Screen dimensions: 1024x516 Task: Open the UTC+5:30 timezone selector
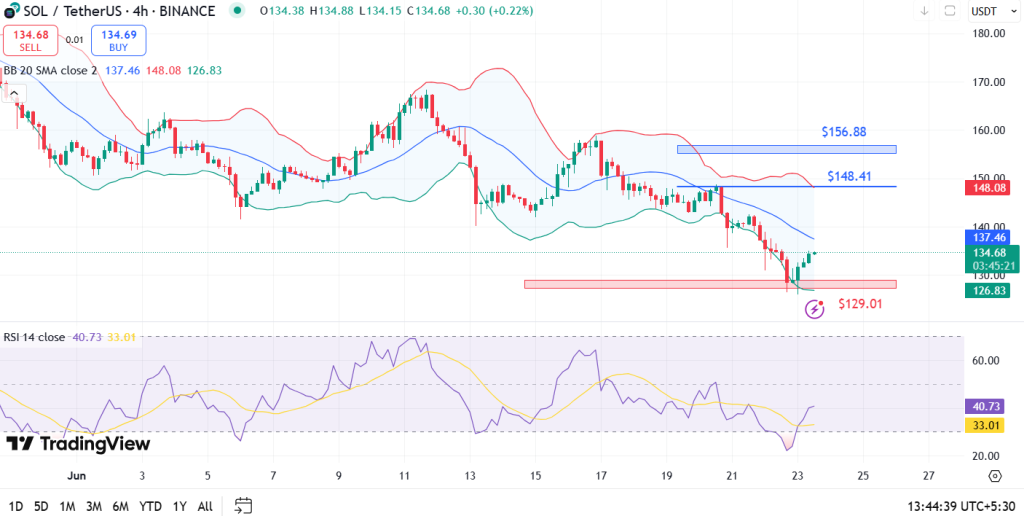(x=960, y=505)
